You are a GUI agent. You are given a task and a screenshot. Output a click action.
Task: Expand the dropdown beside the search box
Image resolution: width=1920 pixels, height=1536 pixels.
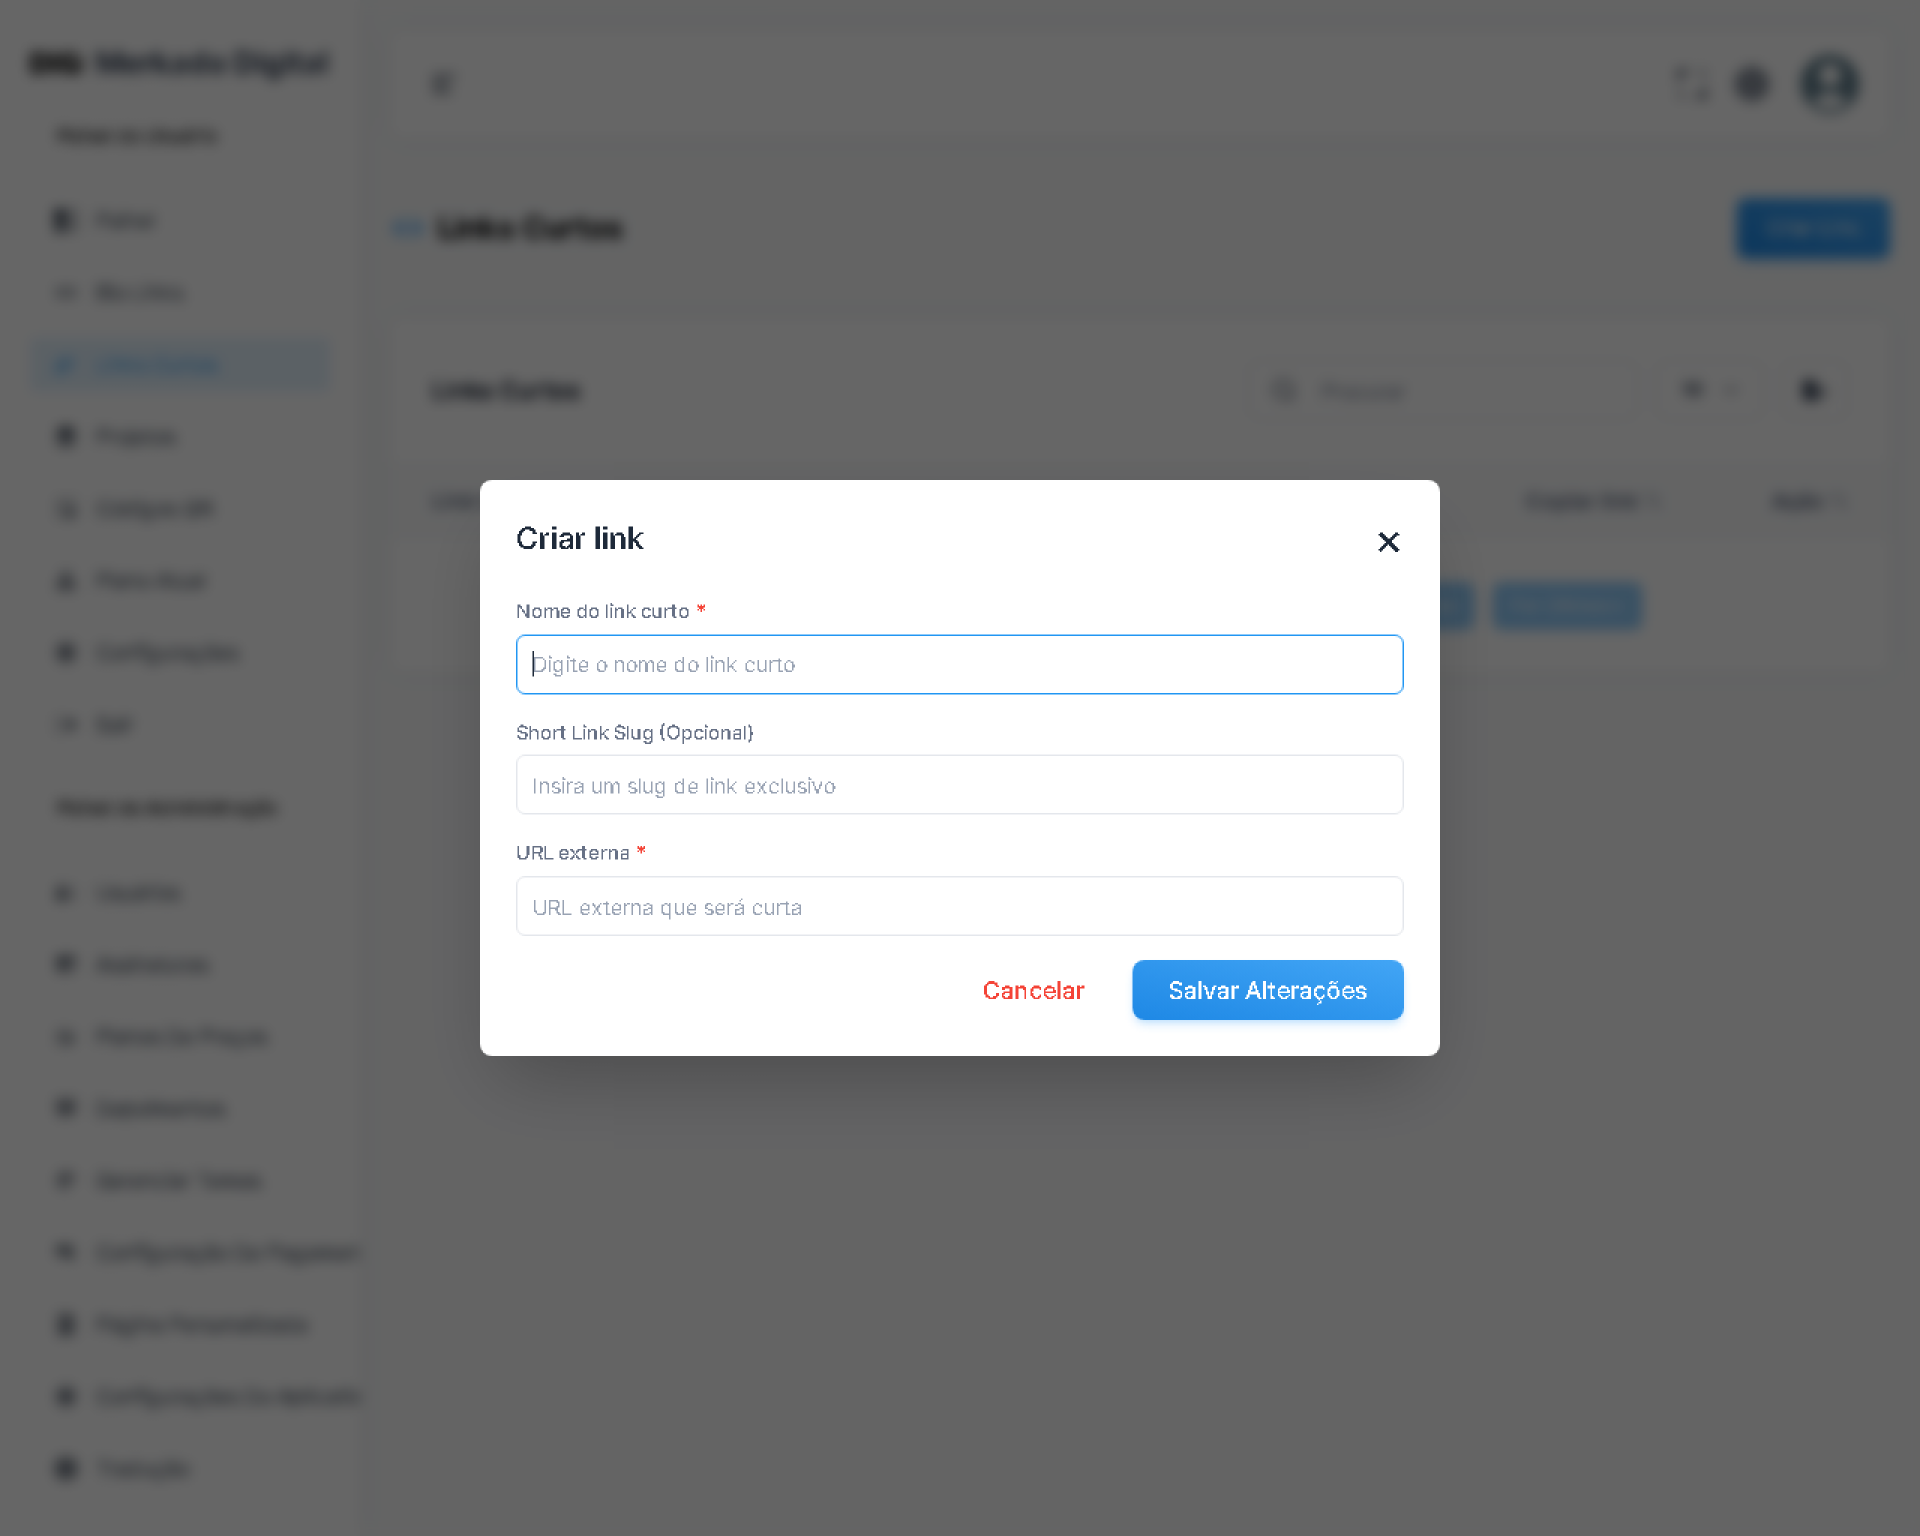click(1711, 391)
